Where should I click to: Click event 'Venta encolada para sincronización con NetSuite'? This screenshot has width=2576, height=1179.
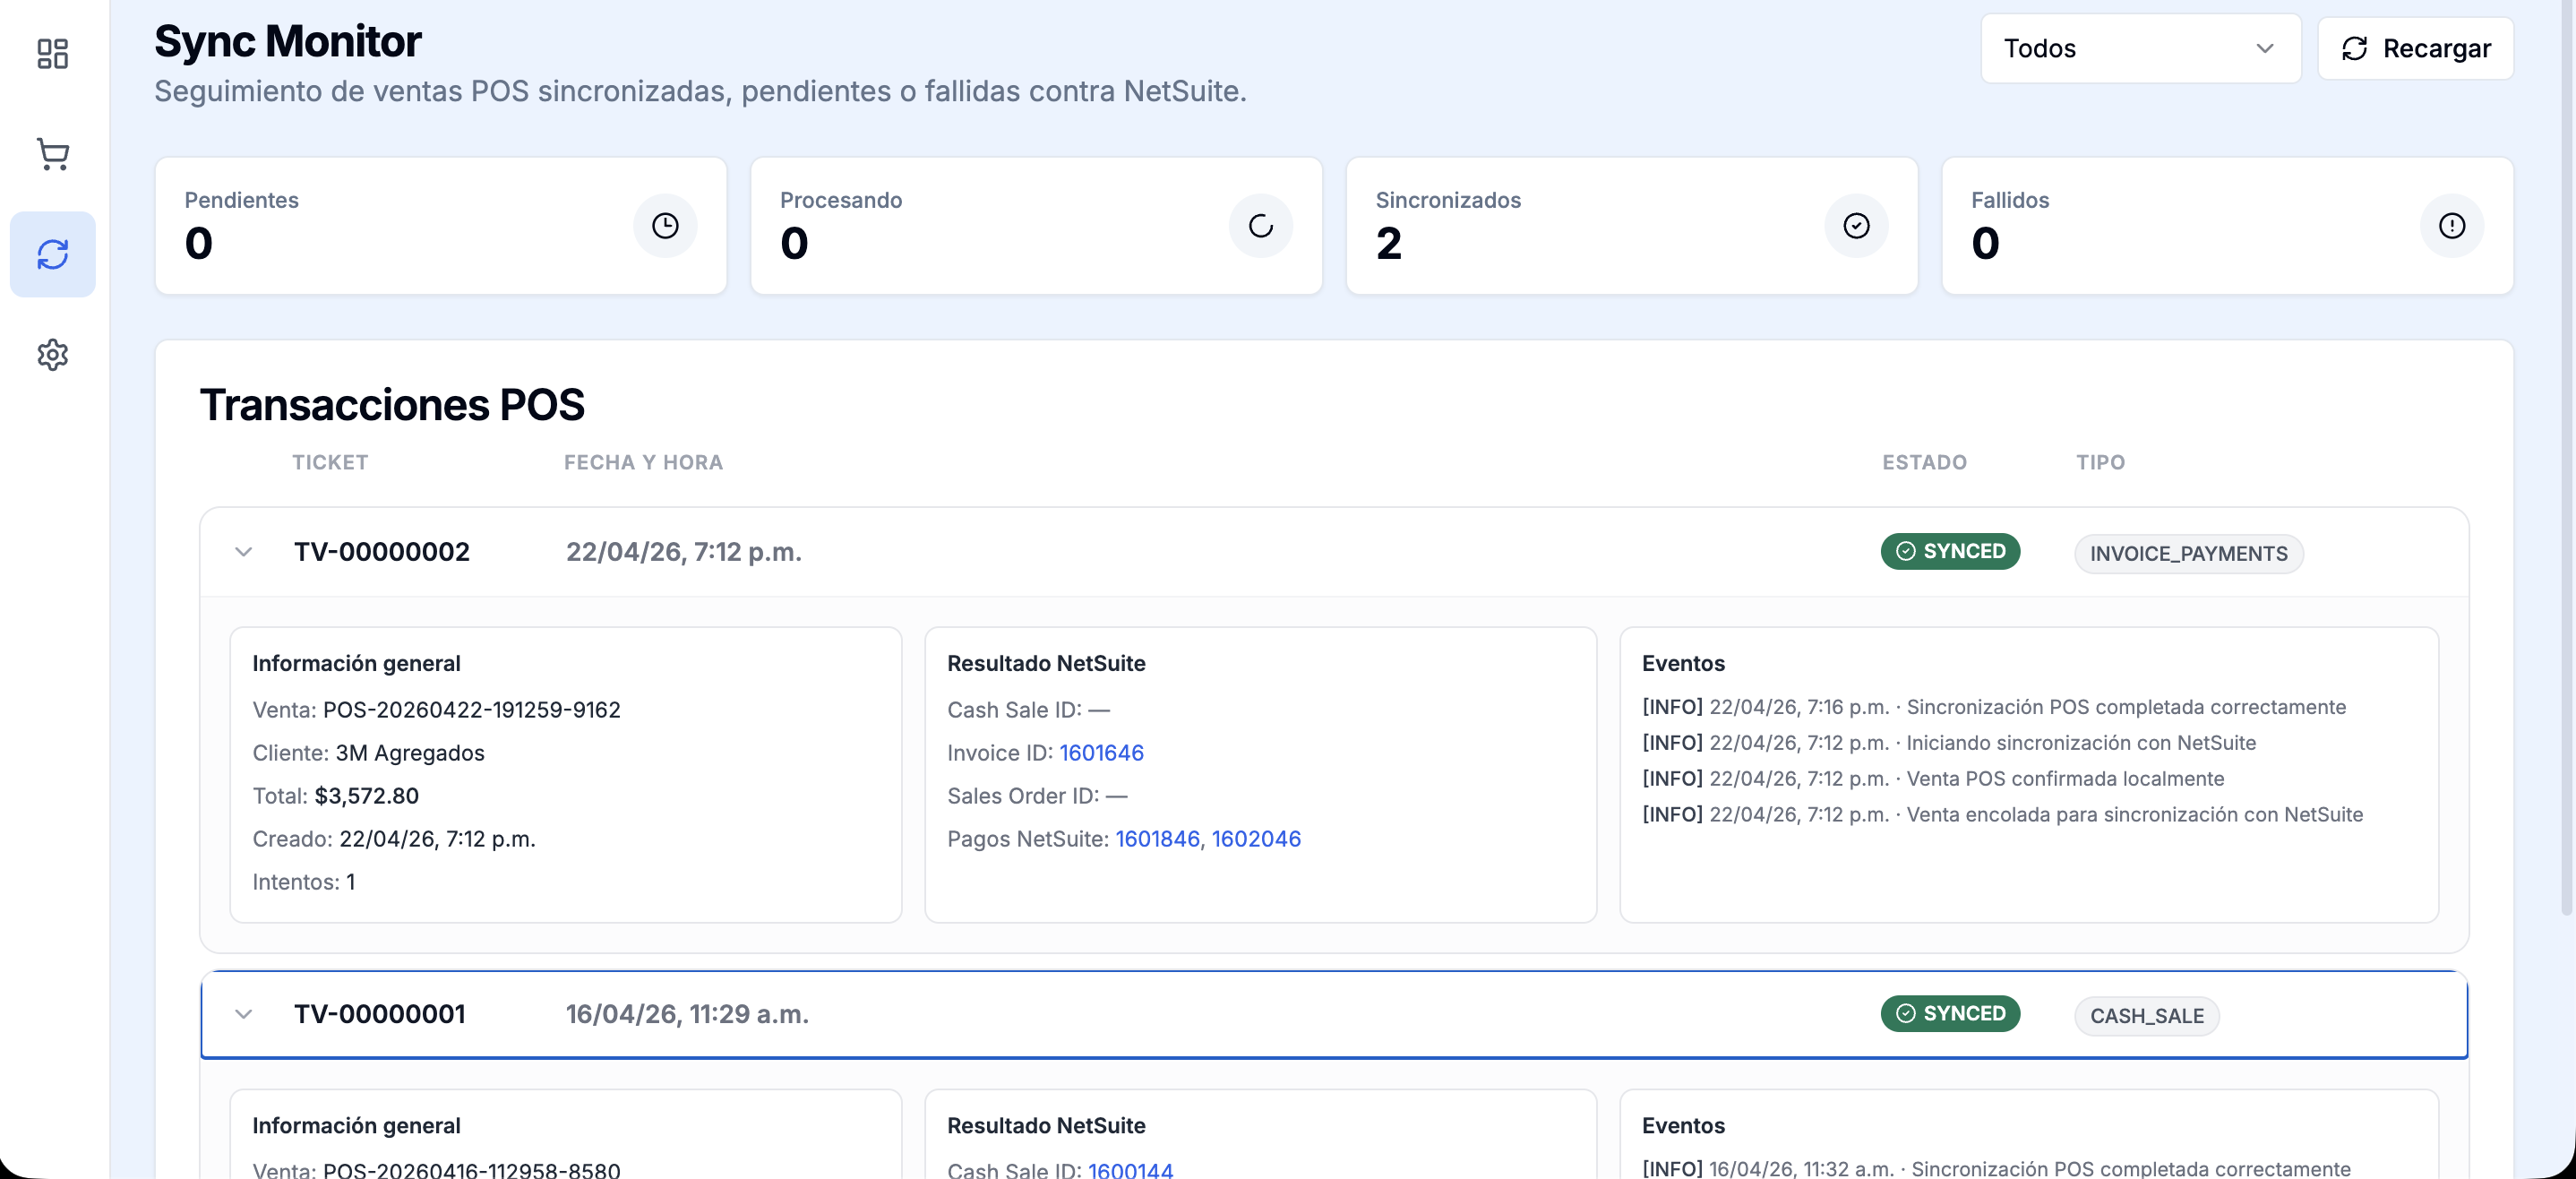tap(2002, 815)
